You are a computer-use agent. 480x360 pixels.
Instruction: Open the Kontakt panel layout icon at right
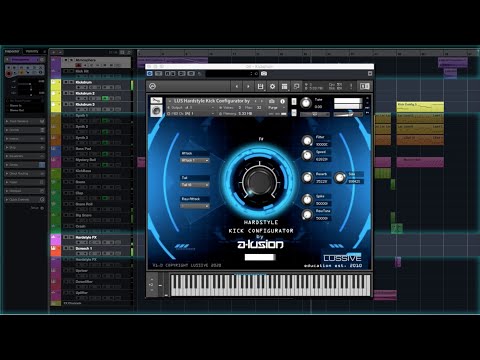click(365, 86)
